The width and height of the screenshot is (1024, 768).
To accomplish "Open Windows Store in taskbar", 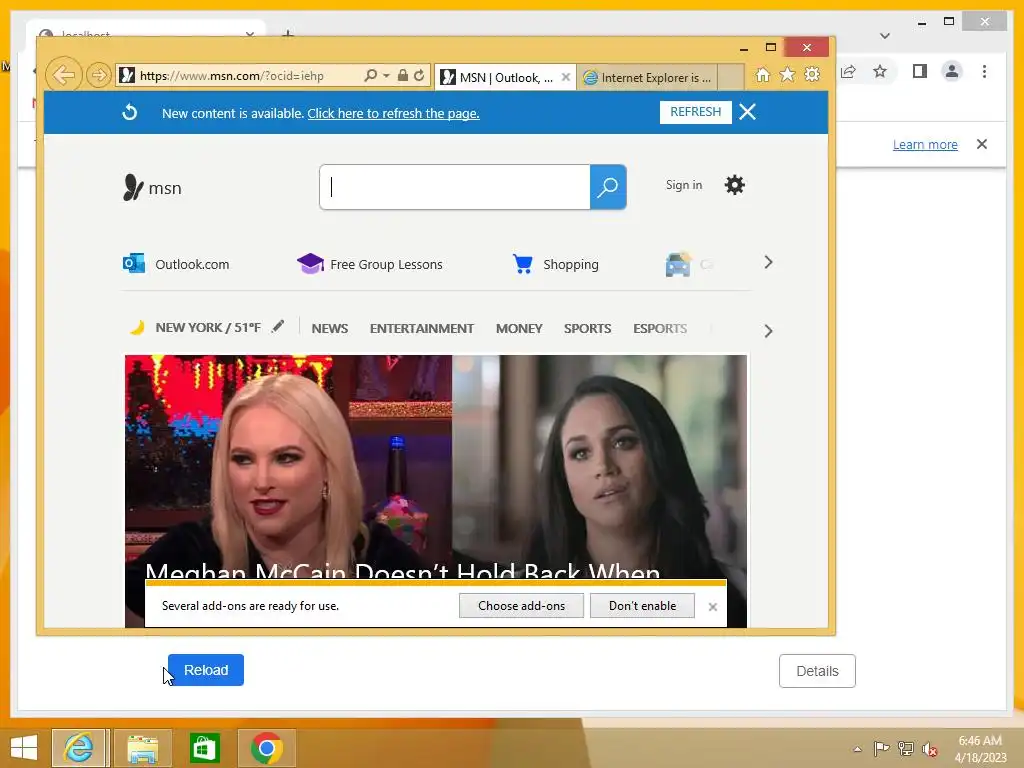I will [204, 748].
